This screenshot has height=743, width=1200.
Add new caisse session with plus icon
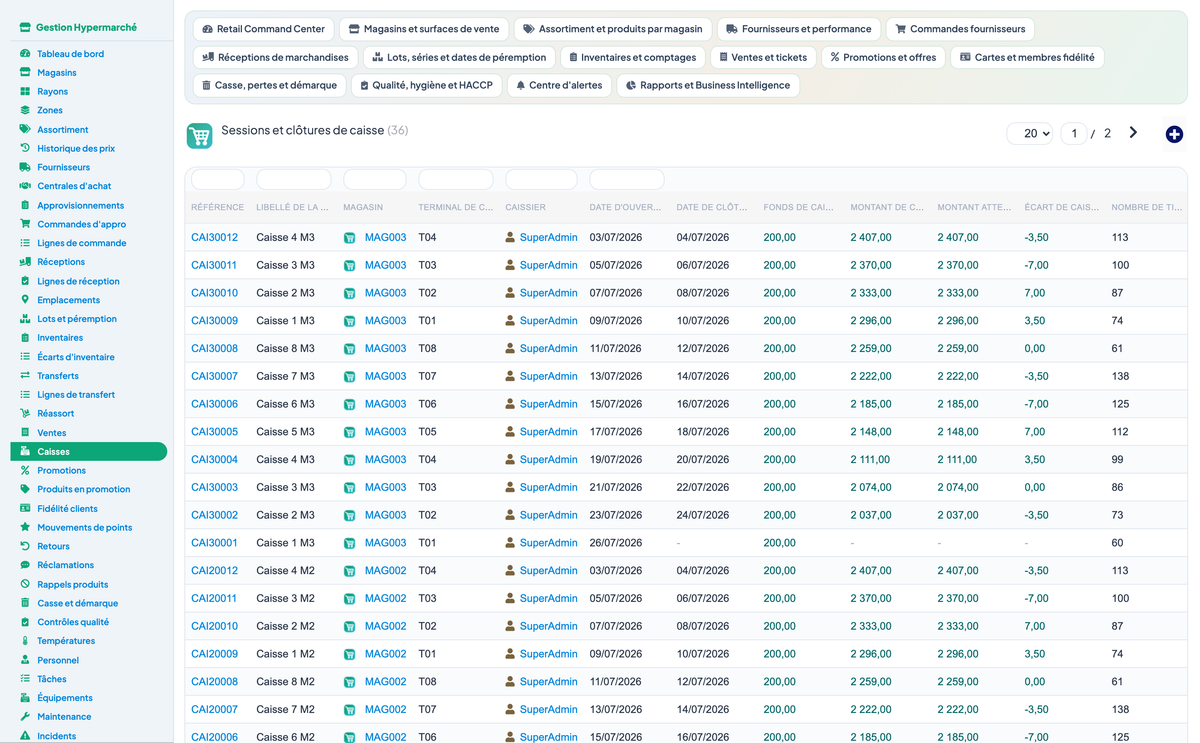tap(1174, 134)
